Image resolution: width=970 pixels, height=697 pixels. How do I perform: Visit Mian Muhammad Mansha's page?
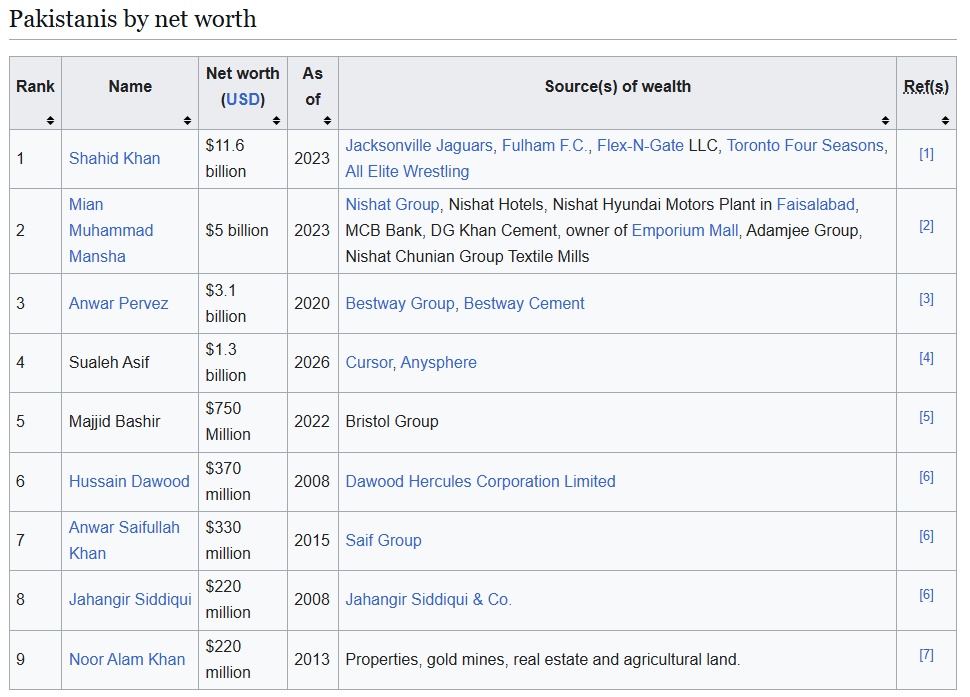(x=110, y=230)
